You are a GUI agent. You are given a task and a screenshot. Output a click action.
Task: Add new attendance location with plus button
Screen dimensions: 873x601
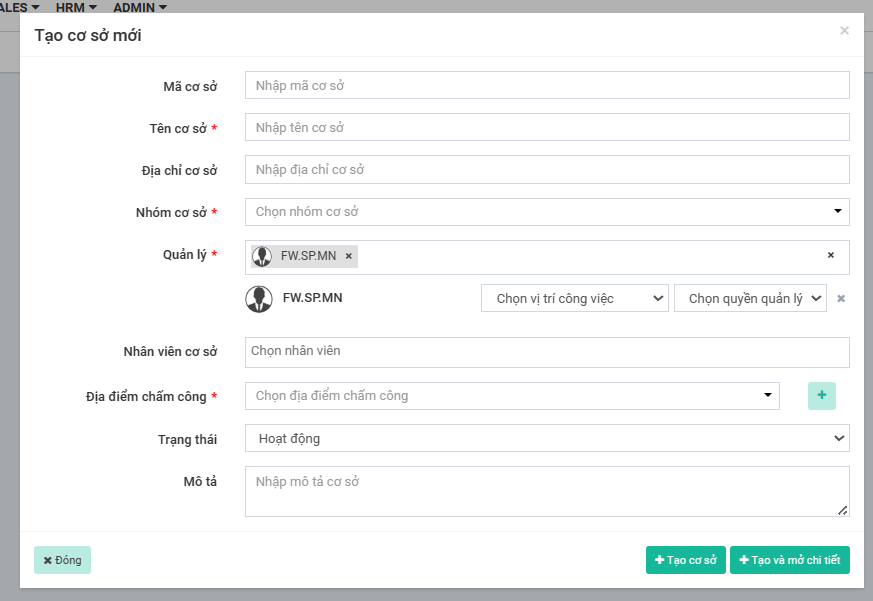(x=821, y=396)
